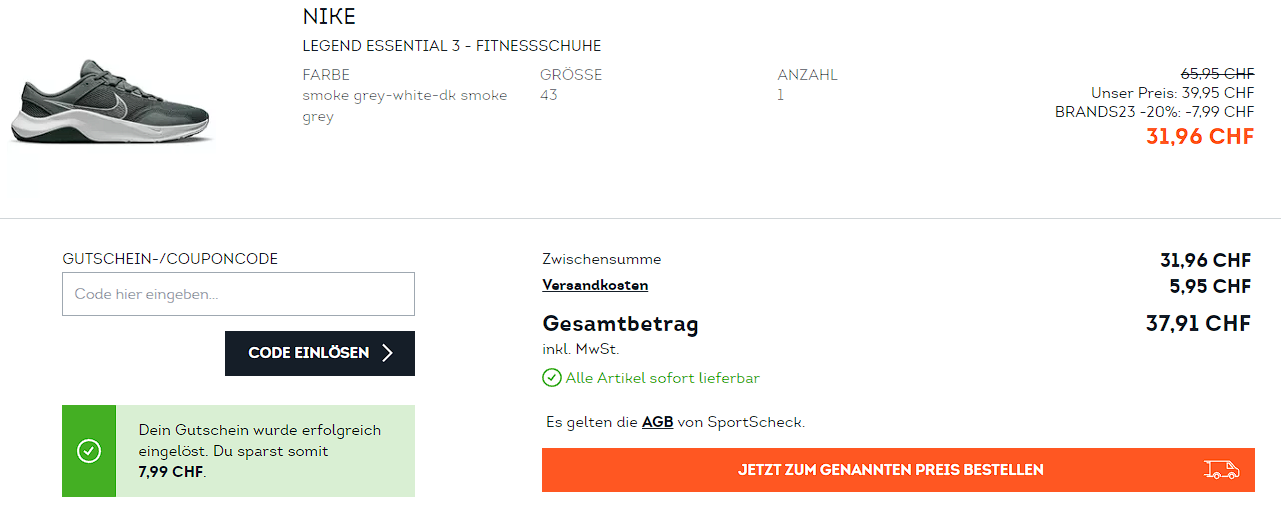Place order with Jetzt zum genannten Preis bestellen
1281x521 pixels.
click(890, 470)
